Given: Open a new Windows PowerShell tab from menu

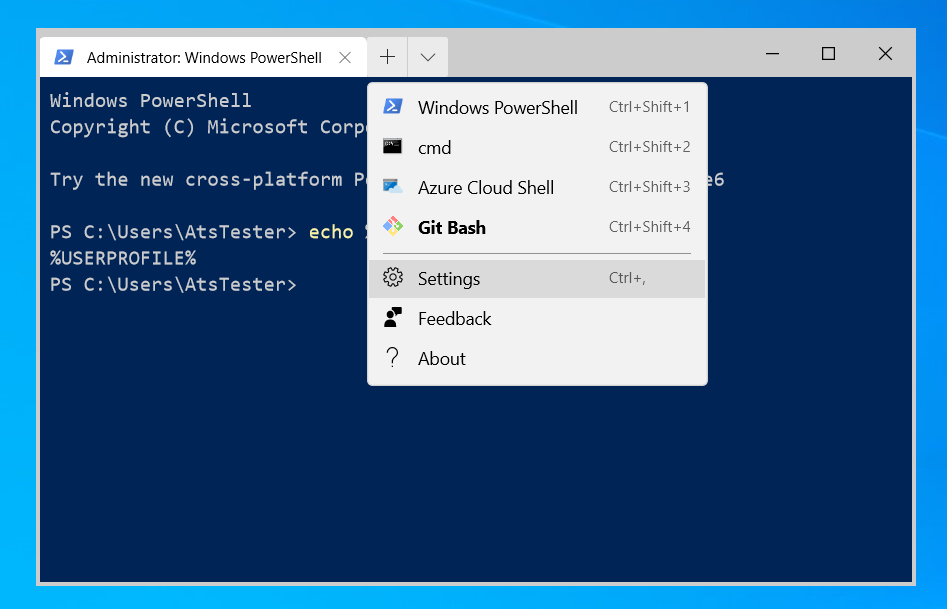Looking at the screenshot, I should coord(497,107).
